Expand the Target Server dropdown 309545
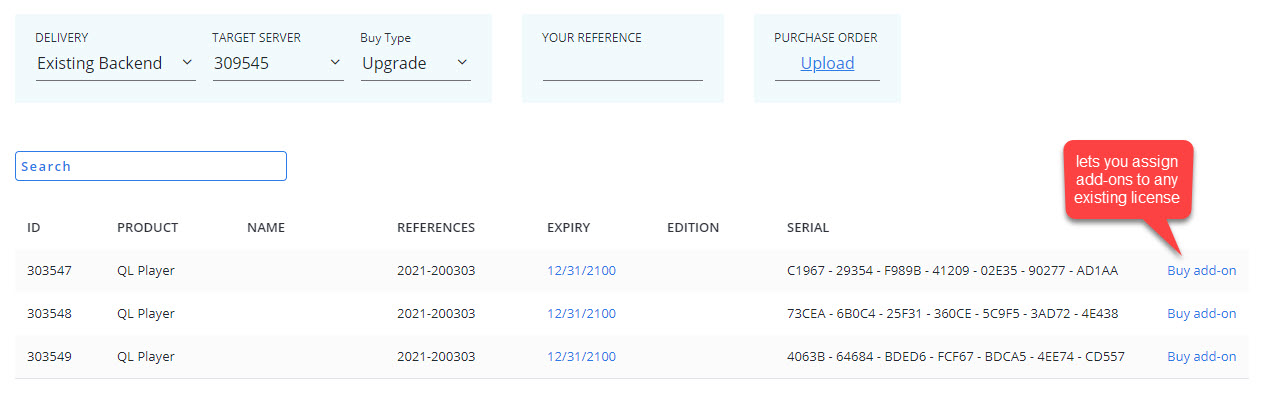 [278, 64]
